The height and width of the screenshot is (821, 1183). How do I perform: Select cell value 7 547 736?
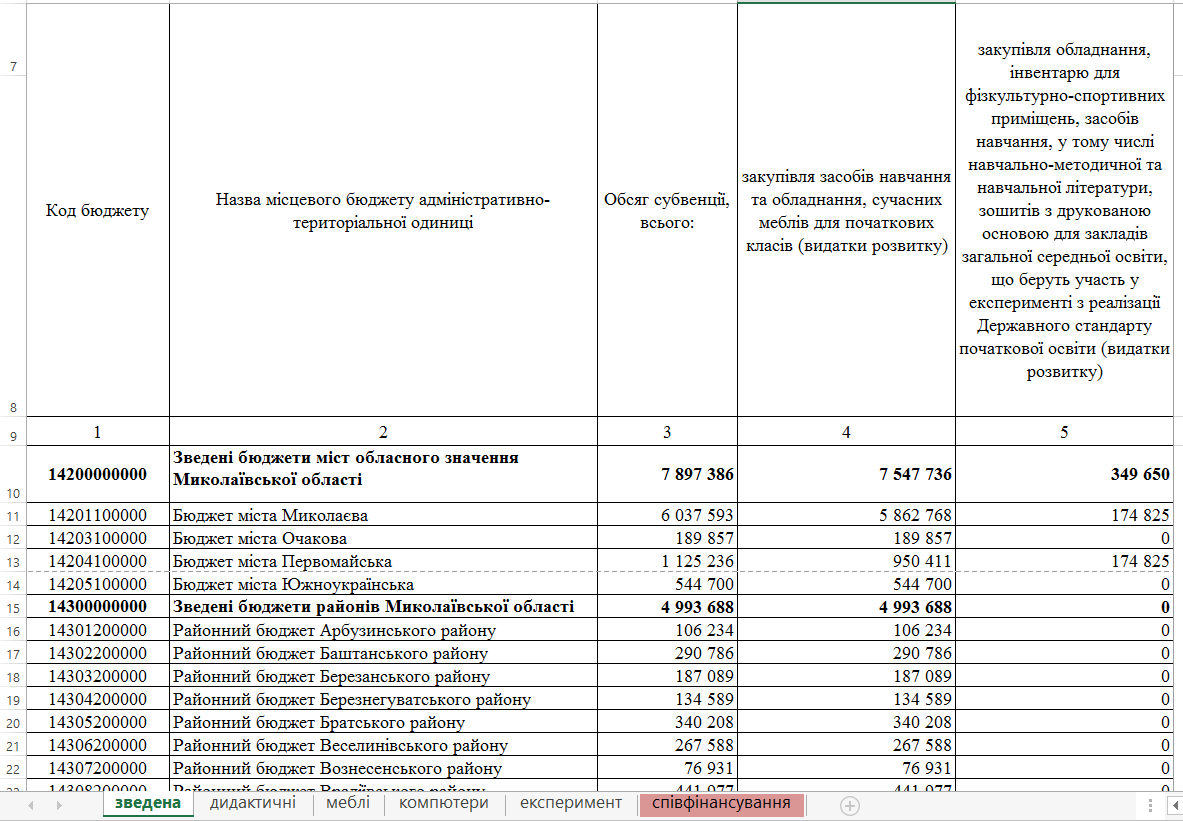click(847, 474)
